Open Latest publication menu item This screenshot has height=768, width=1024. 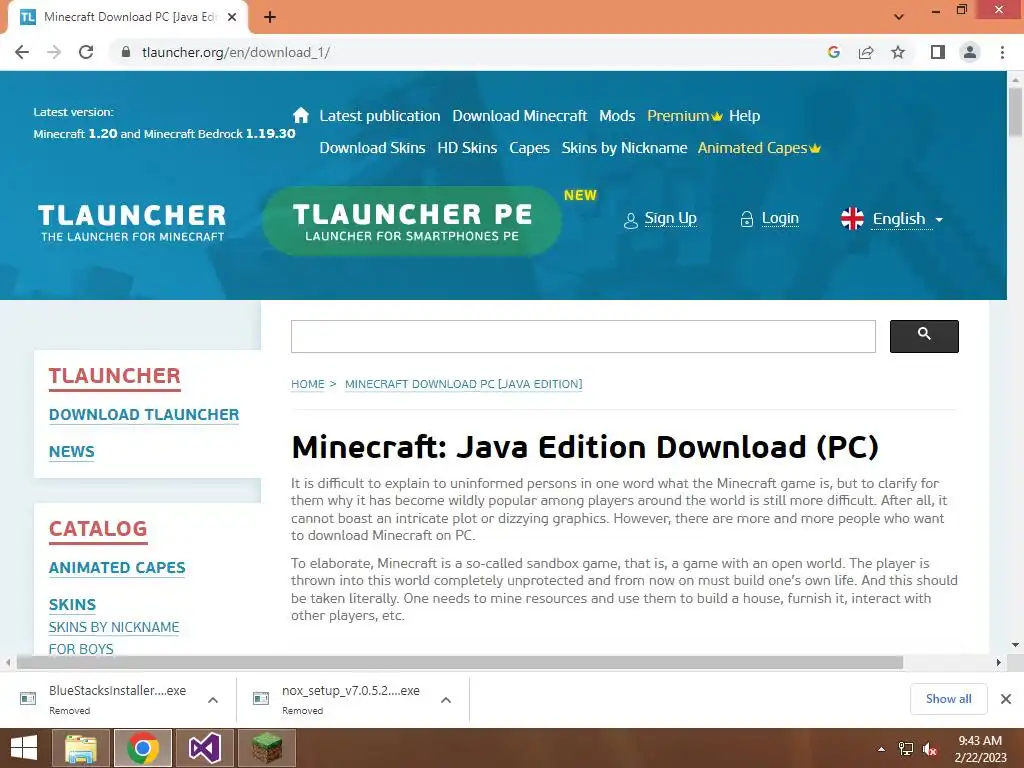[379, 116]
